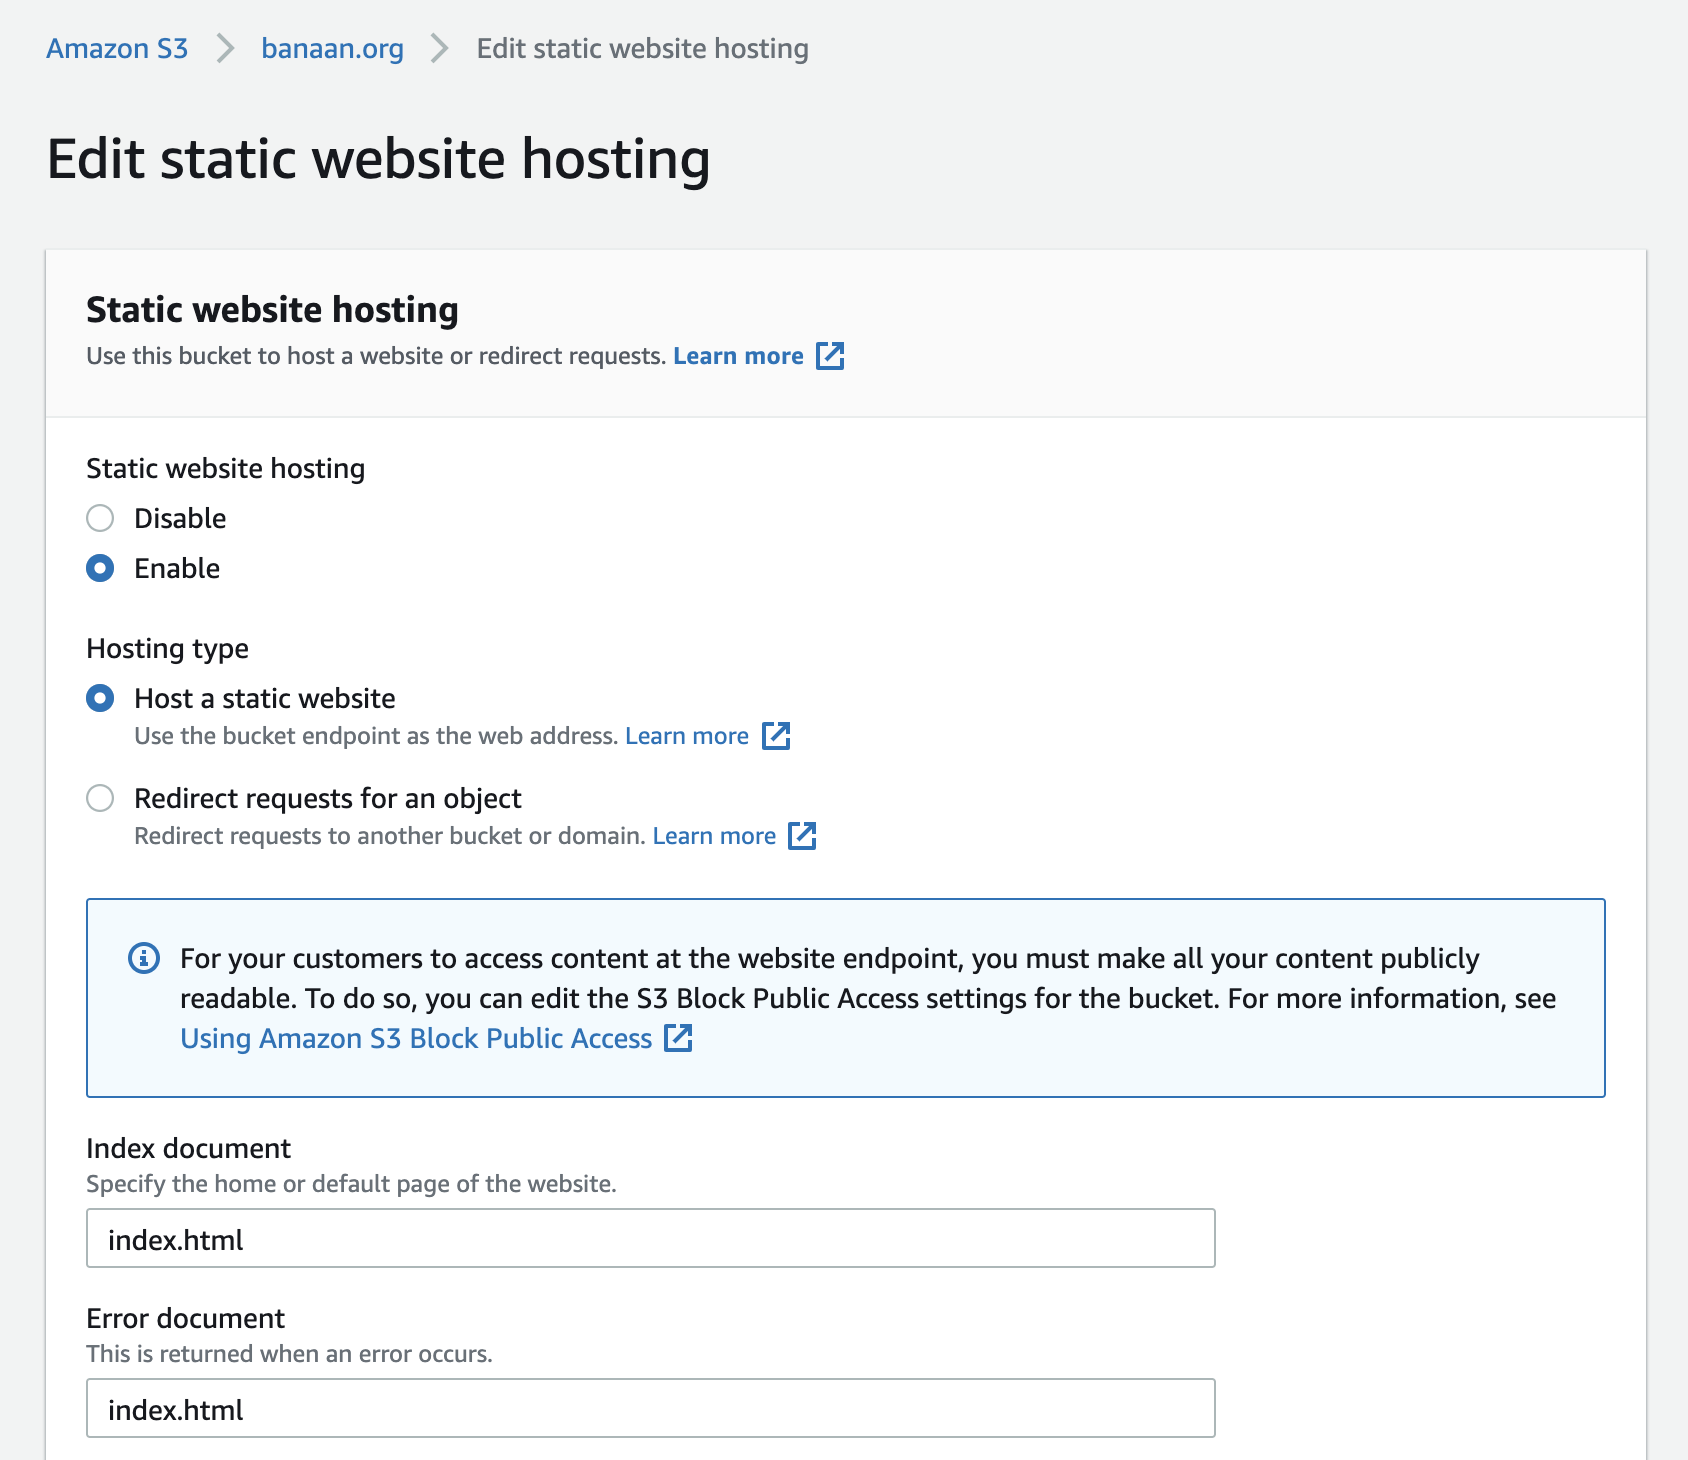Click the 'Index document' label
Image resolution: width=1688 pixels, height=1460 pixels.
(188, 1148)
